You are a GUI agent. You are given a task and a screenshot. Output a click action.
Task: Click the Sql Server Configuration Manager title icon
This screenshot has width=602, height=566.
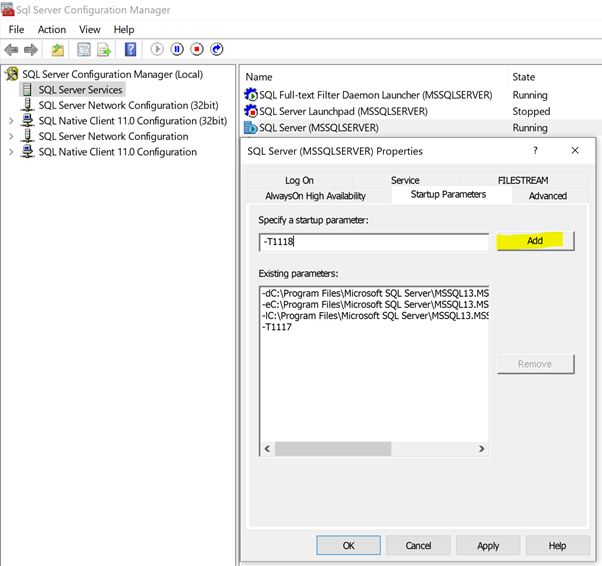pos(8,9)
